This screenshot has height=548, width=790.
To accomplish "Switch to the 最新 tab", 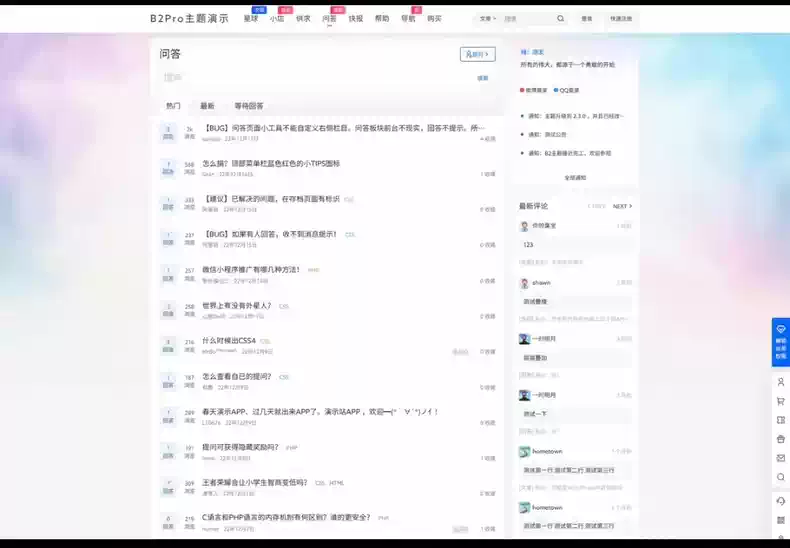I will click(207, 106).
